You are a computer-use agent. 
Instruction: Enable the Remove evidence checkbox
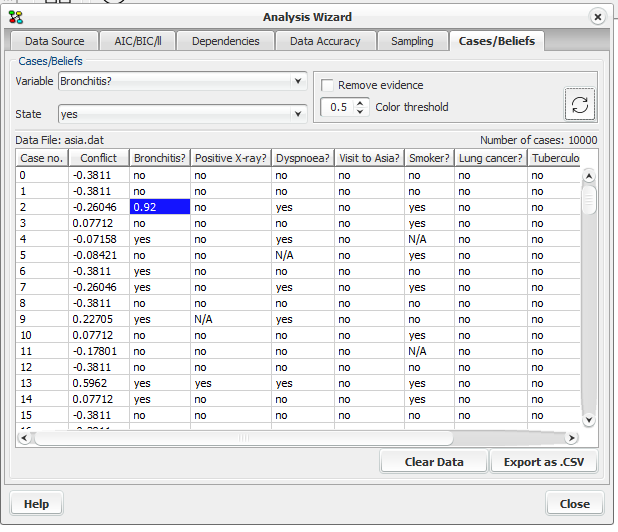(x=327, y=85)
